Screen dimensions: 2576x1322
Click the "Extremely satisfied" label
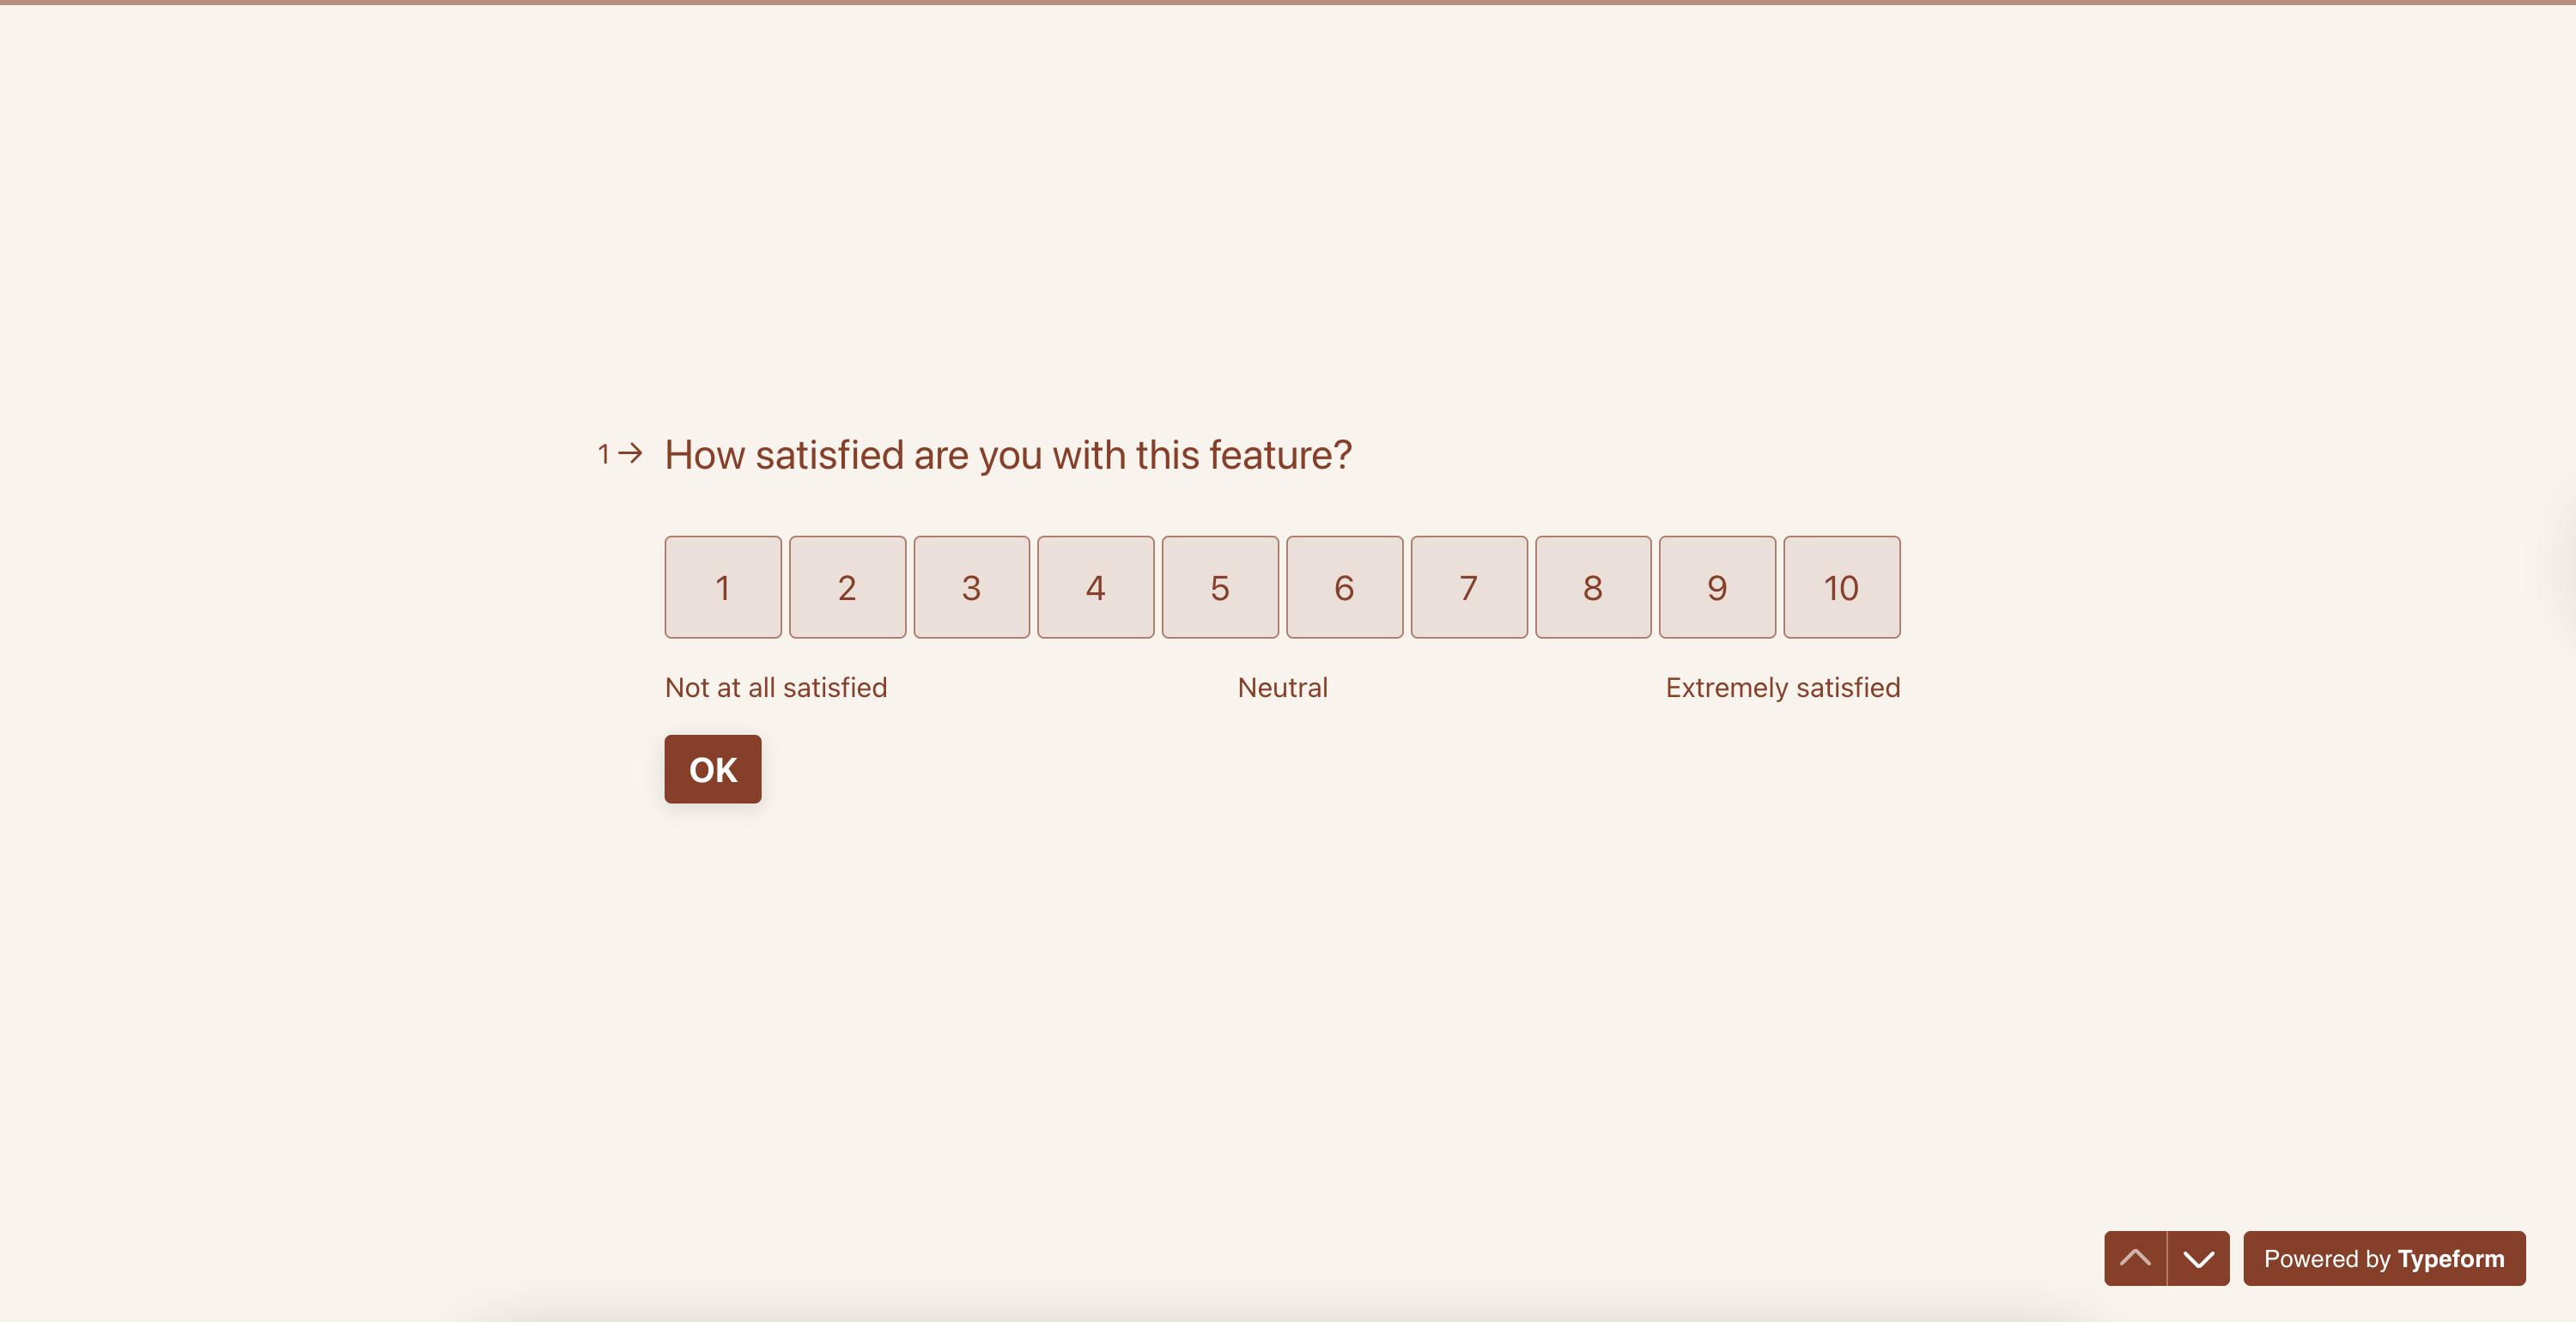1782,688
